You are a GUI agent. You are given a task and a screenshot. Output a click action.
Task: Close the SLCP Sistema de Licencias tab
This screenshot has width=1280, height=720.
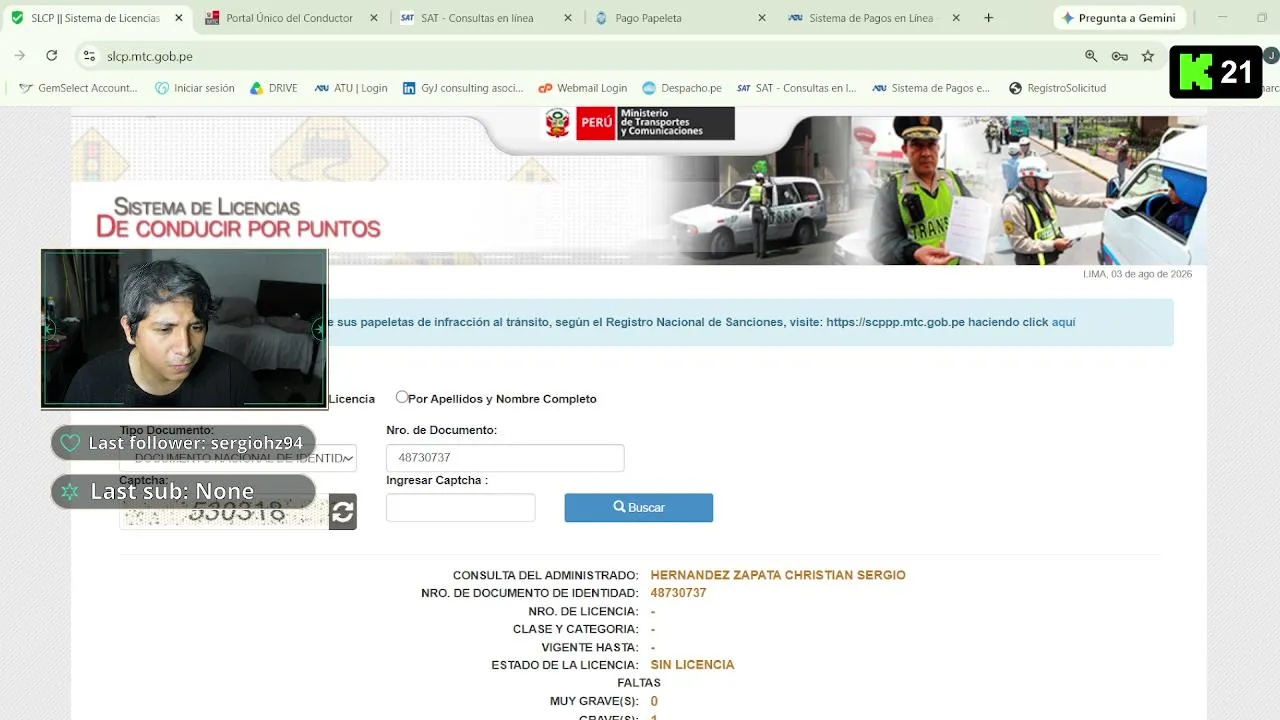[x=180, y=18]
